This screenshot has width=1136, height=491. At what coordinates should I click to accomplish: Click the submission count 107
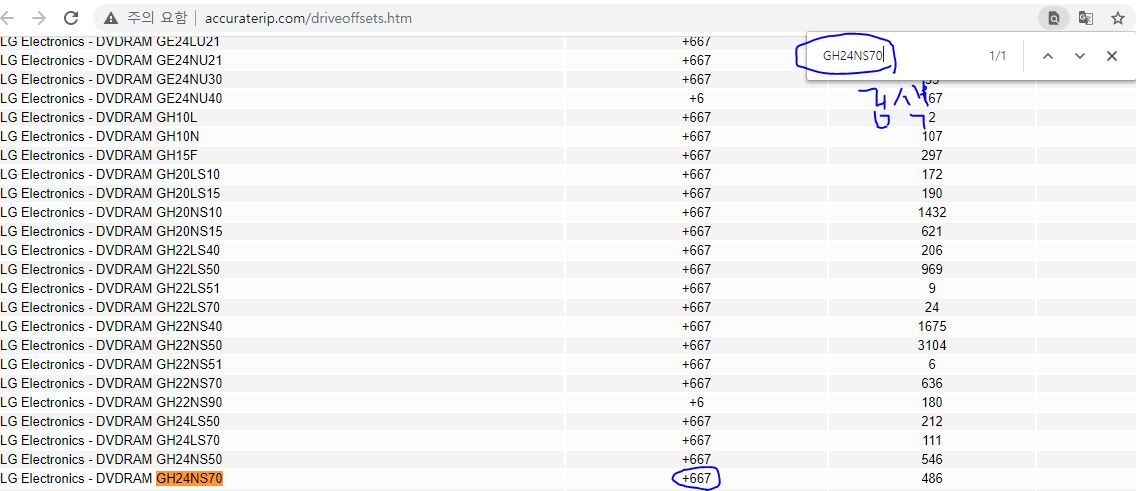pyautogui.click(x=932, y=136)
